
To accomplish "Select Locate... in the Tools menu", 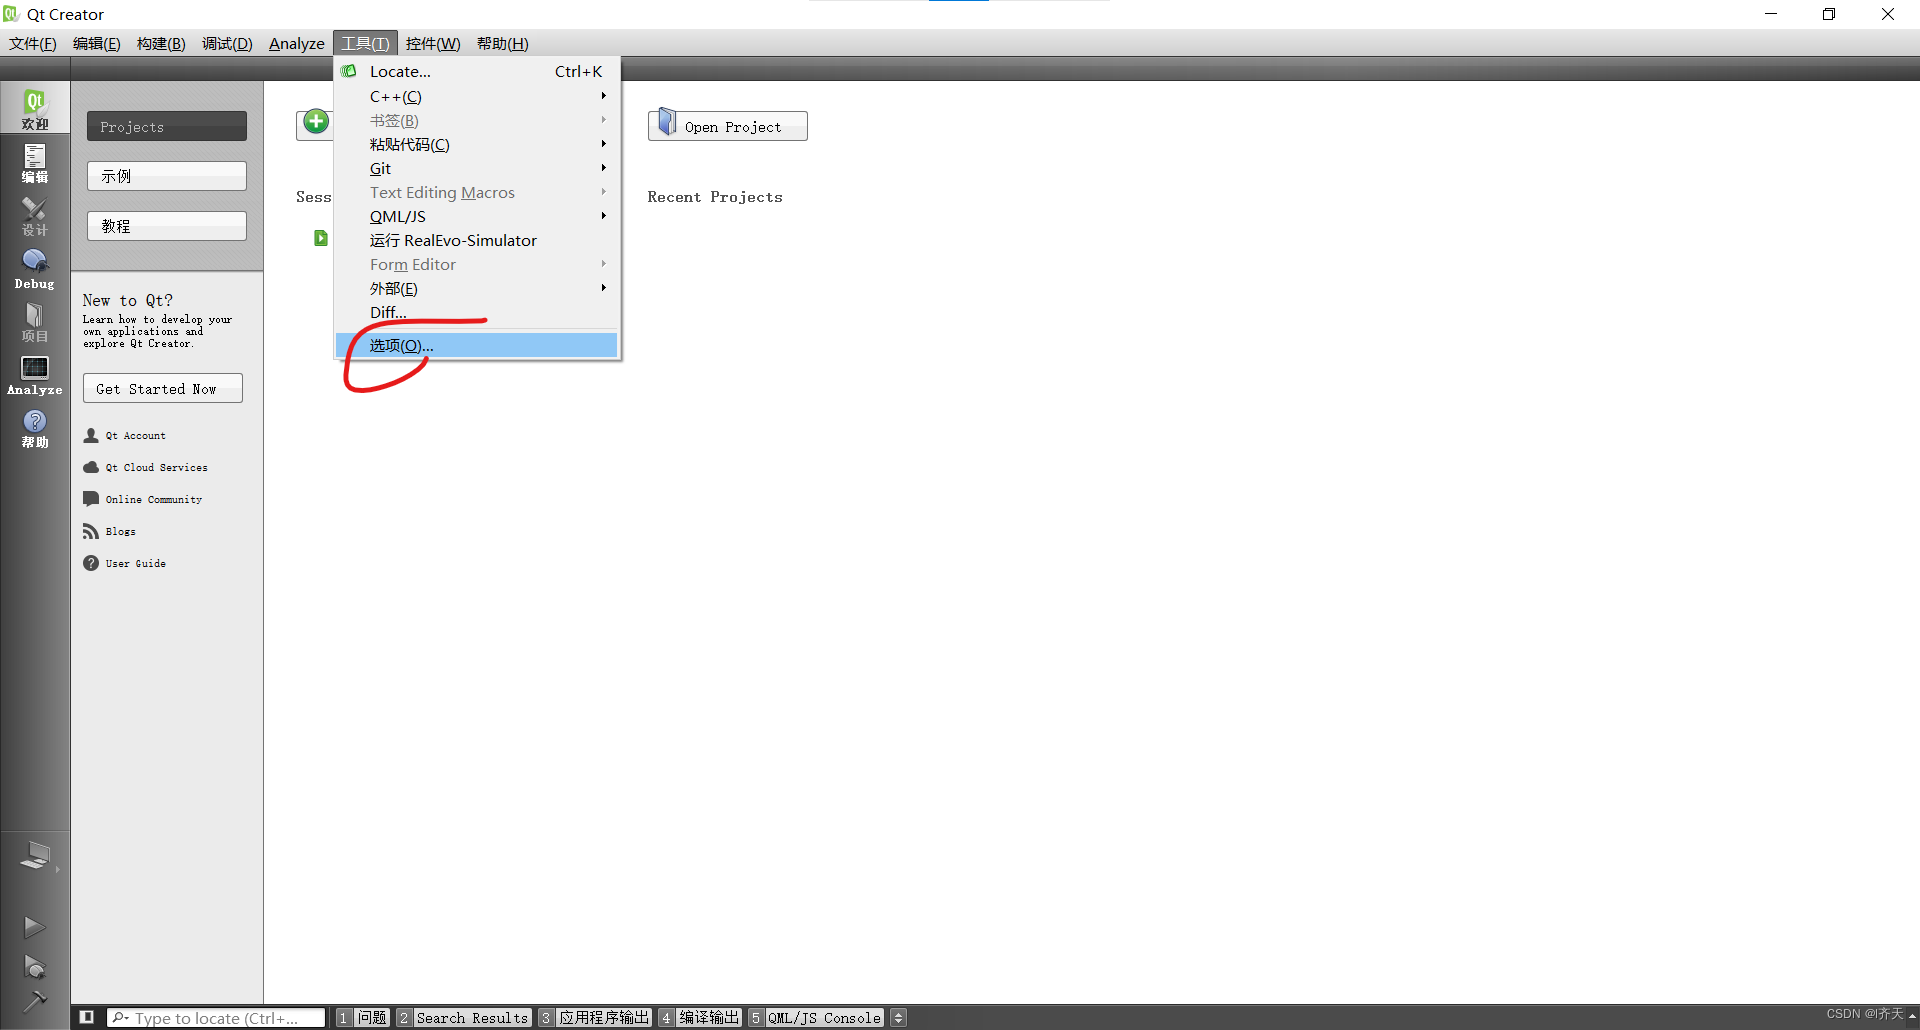I will (477, 72).
